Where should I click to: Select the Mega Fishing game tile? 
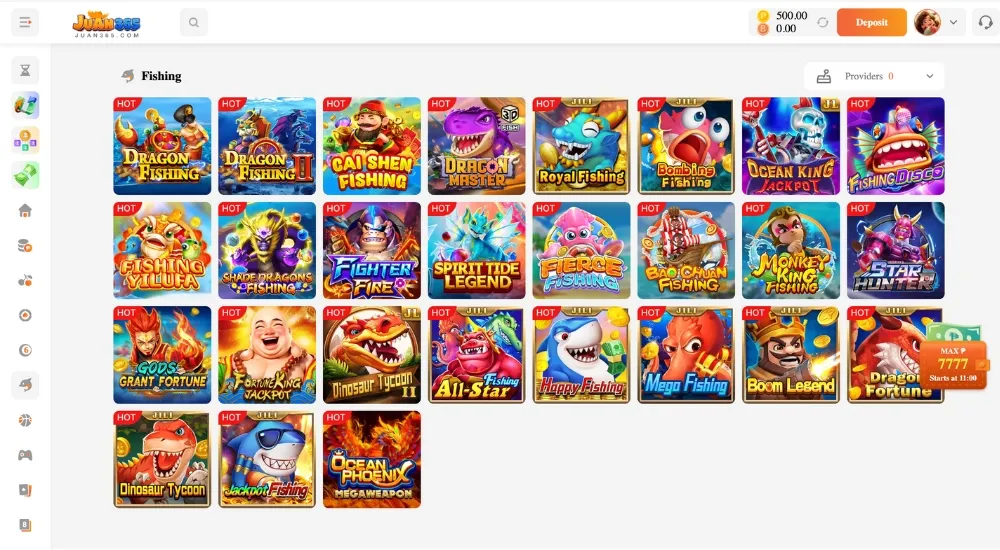point(686,355)
